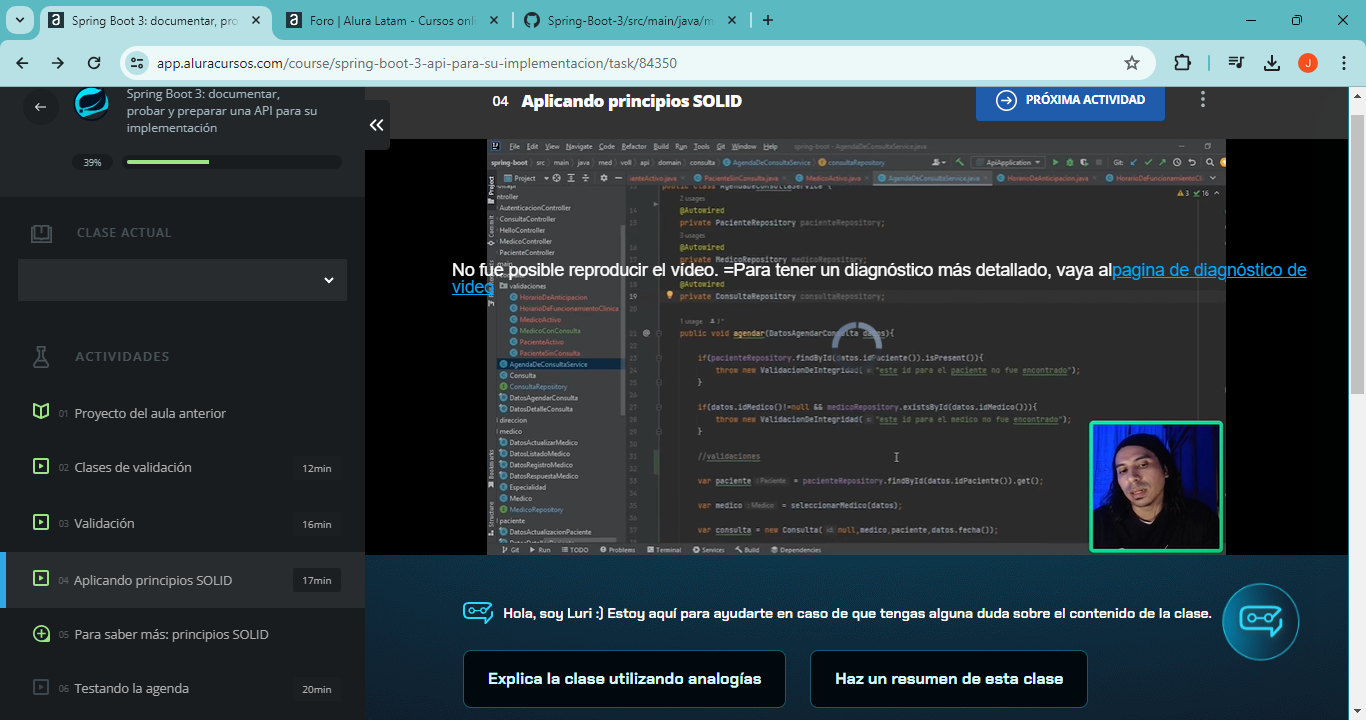1366x720 pixels.
Task: Click the video icon beside Validación
Action: click(x=41, y=522)
